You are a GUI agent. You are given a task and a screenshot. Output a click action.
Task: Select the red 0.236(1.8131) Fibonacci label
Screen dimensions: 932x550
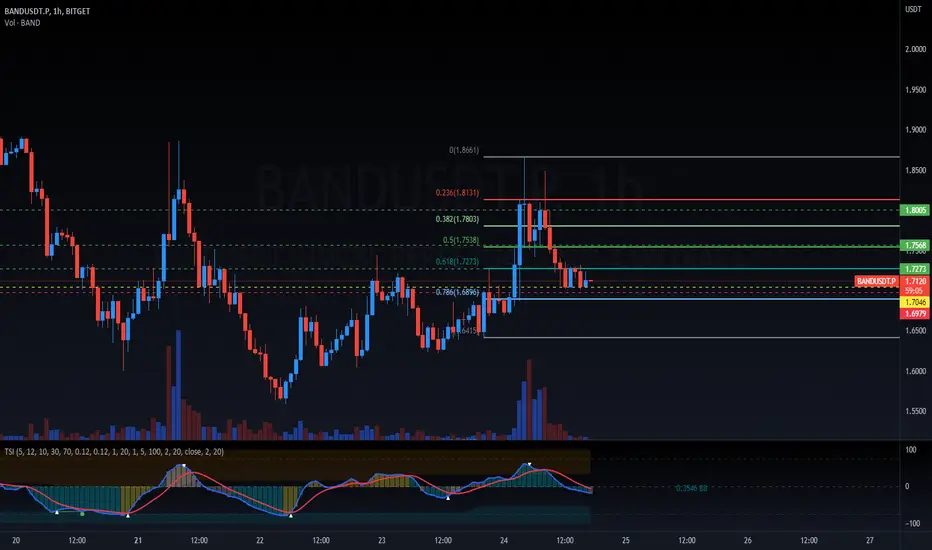click(x=457, y=193)
